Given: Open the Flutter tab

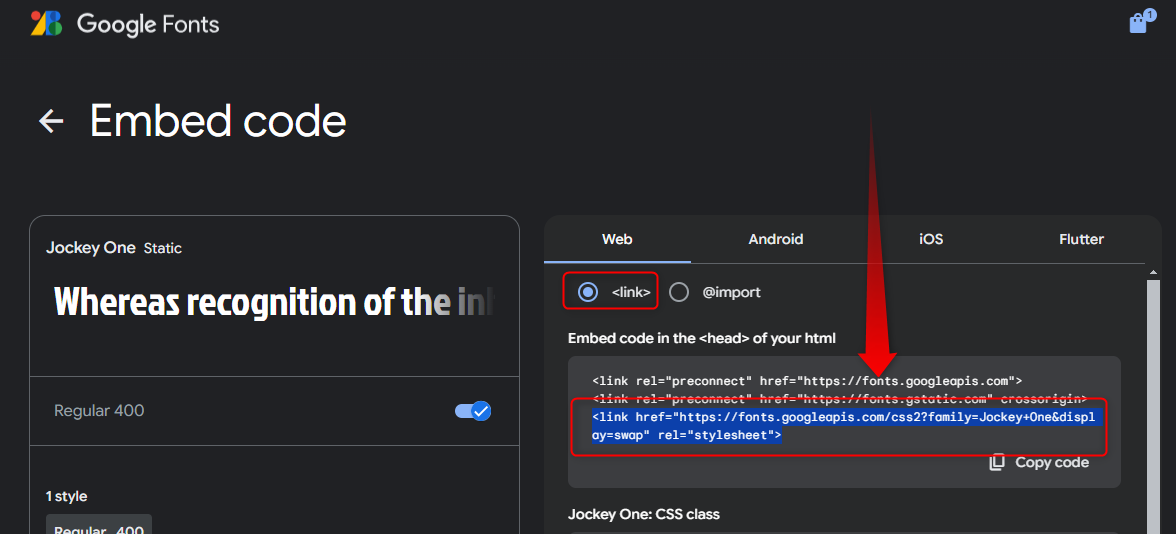Looking at the screenshot, I should 1081,239.
